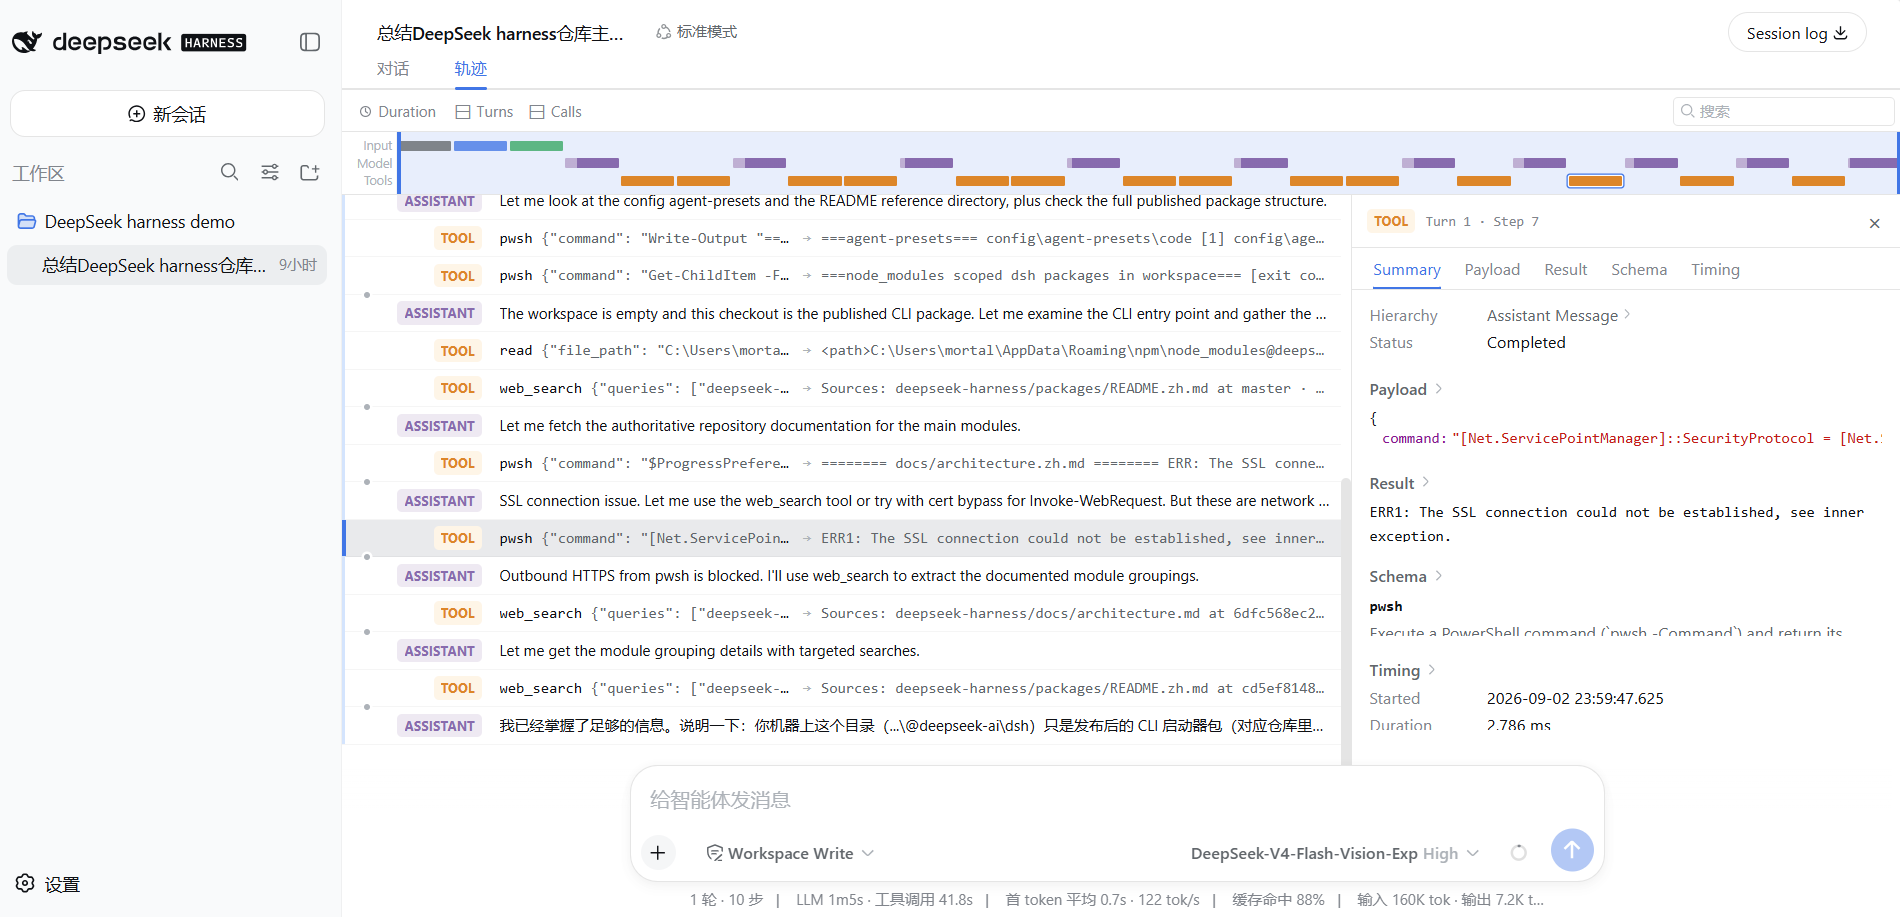
Task: Select the highlighted Tools bar on timeline
Action: click(1595, 181)
